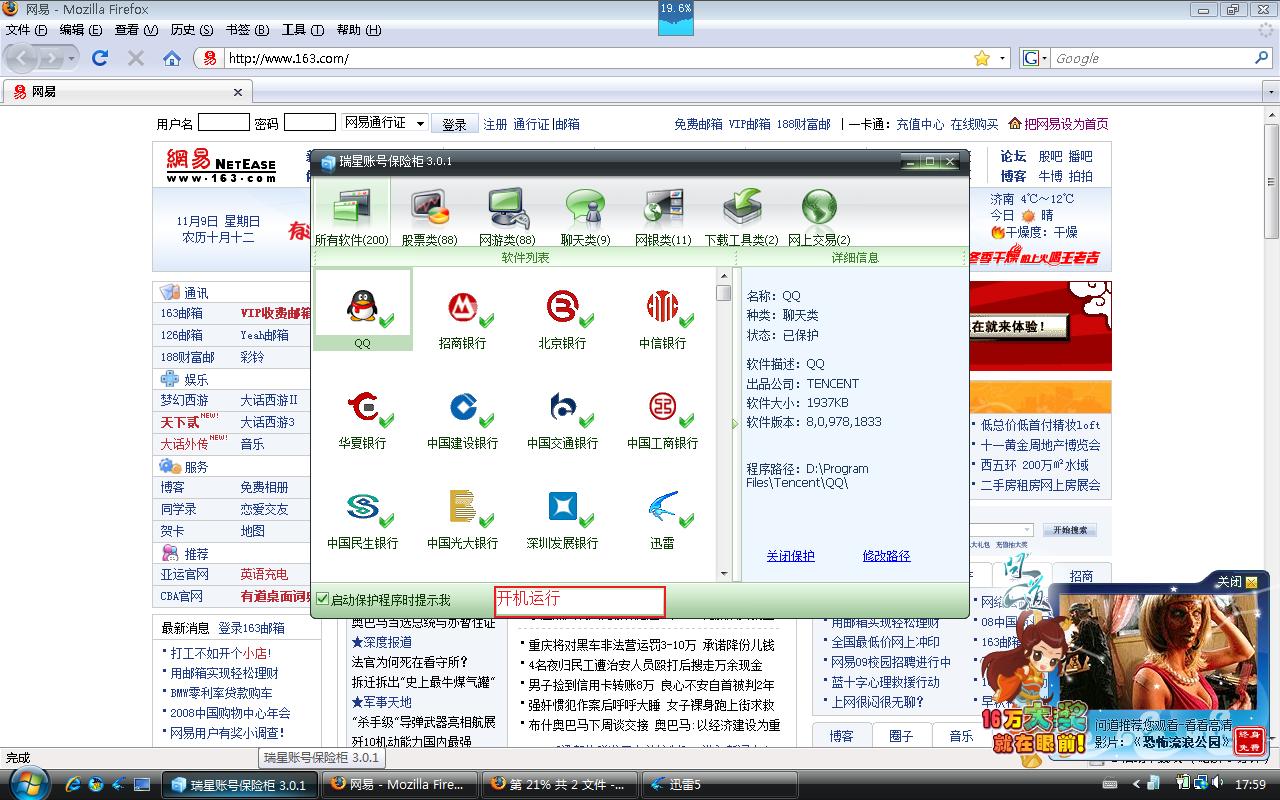Close the 网易 tab with its X
Screen dimensions: 1280x800
pos(238,92)
